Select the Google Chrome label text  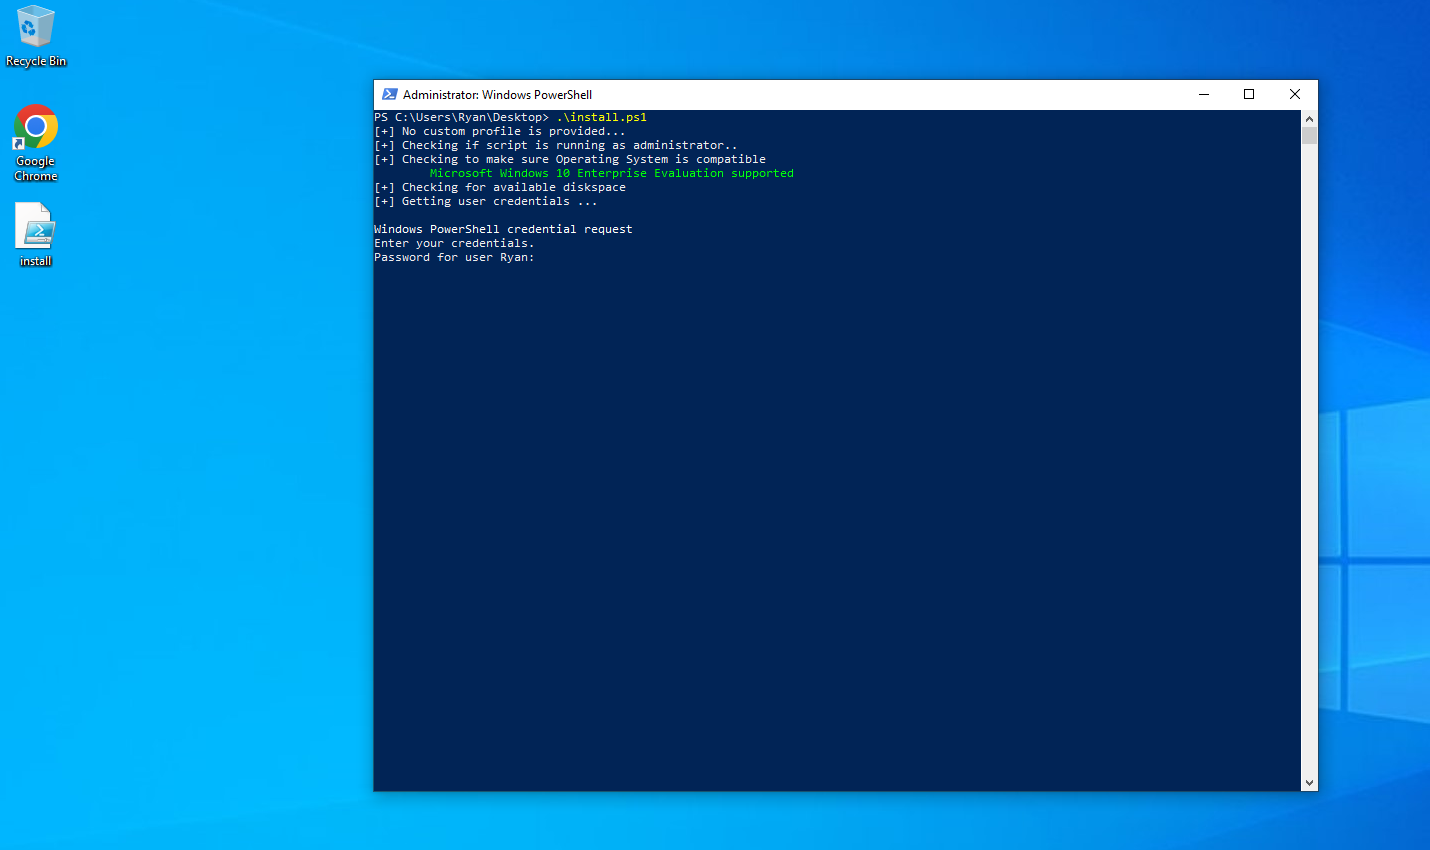pos(35,168)
